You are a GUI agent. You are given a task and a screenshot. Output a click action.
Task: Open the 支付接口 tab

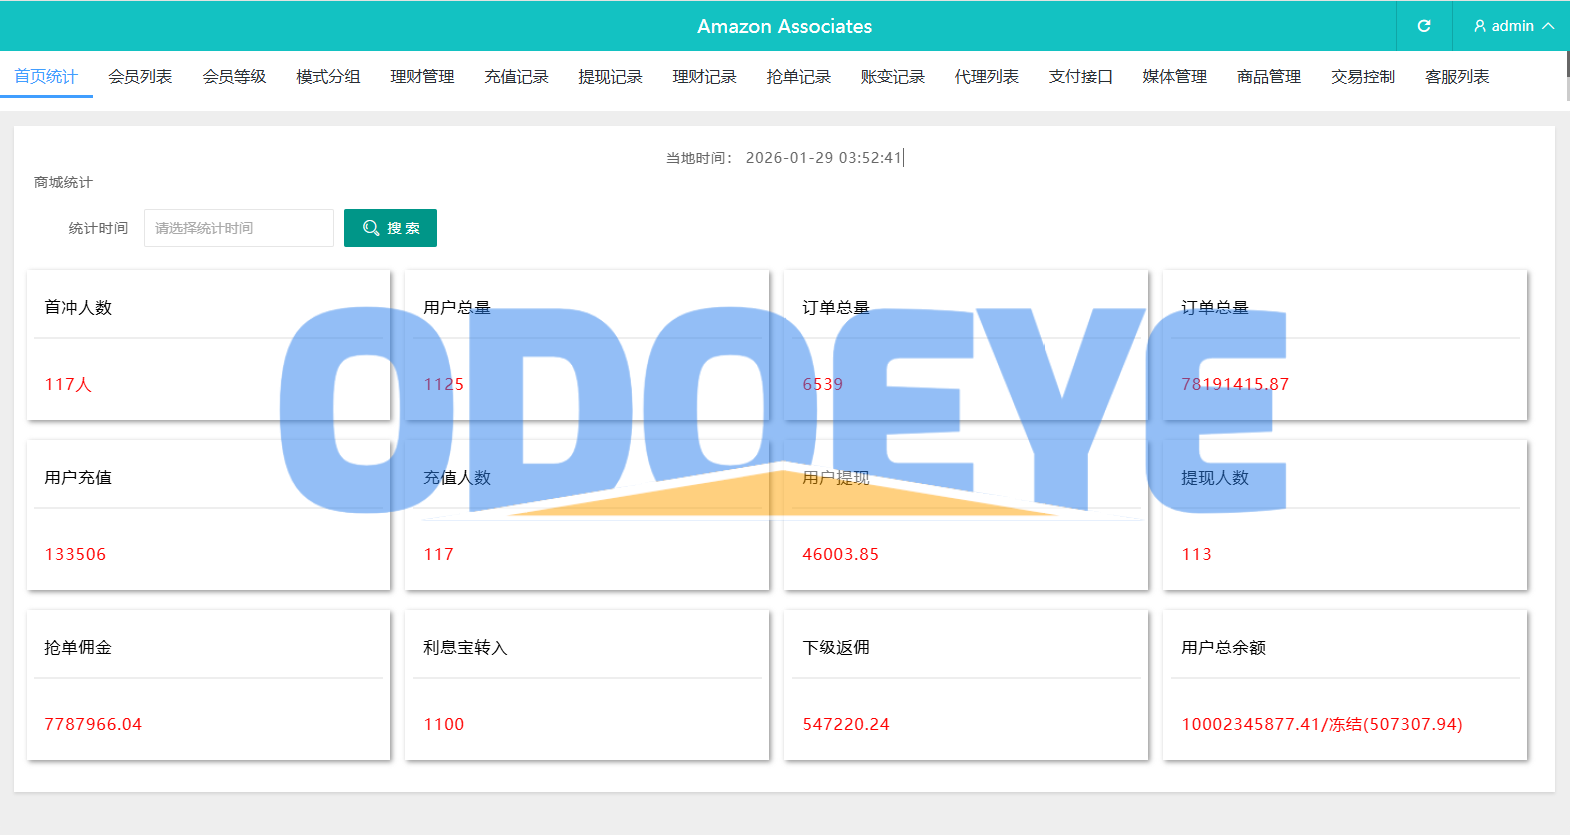[1080, 77]
